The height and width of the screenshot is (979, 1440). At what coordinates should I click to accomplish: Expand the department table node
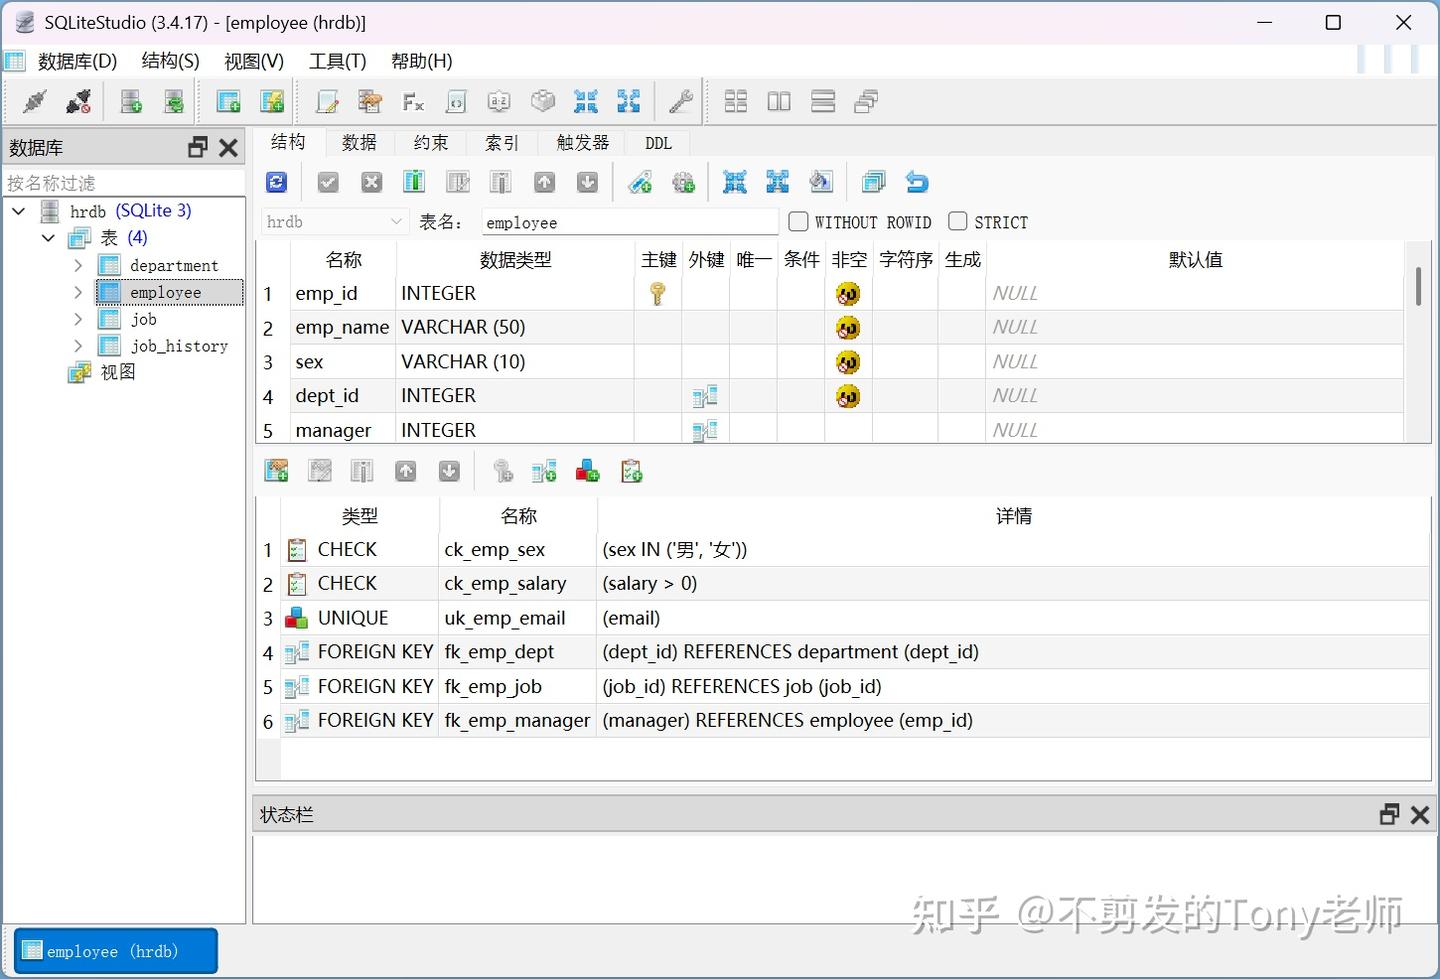(x=79, y=264)
